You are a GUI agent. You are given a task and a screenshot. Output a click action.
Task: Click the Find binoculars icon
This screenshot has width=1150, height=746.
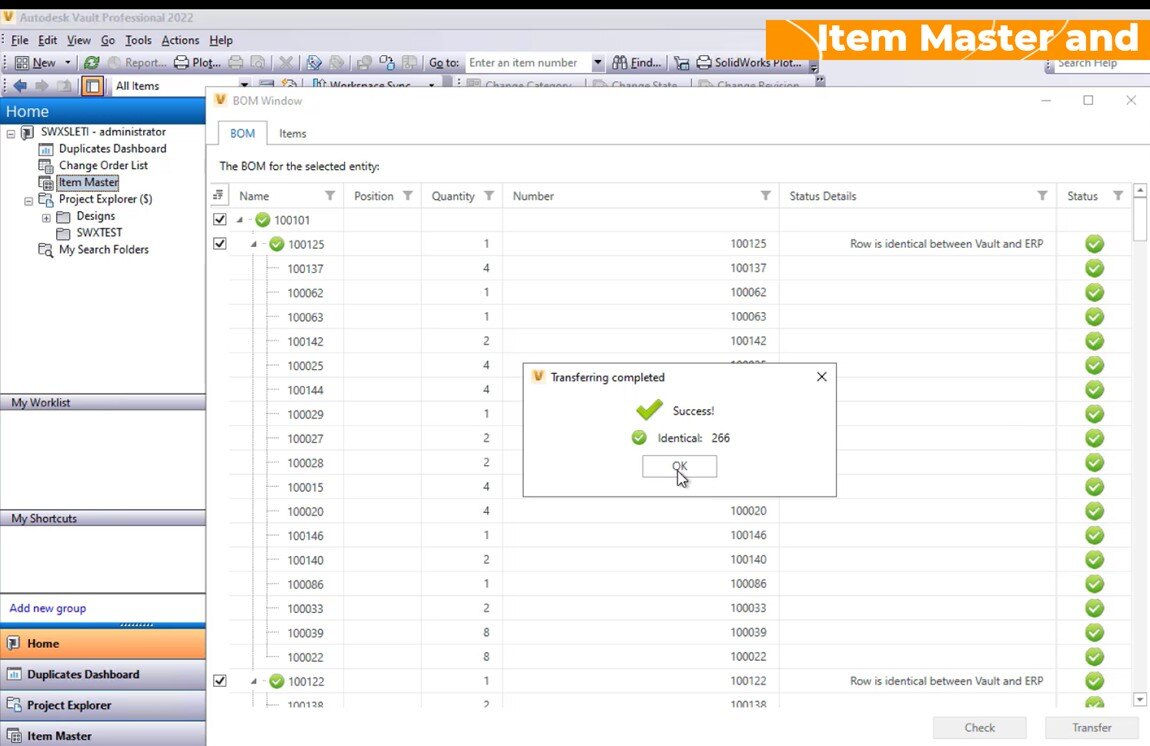(x=620, y=62)
